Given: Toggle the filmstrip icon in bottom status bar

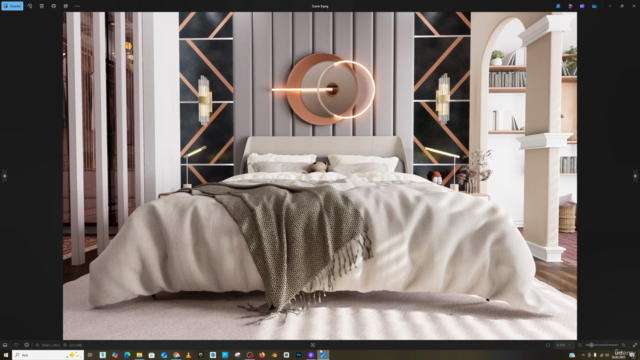Looking at the screenshot, I should pyautogui.click(x=5, y=345).
